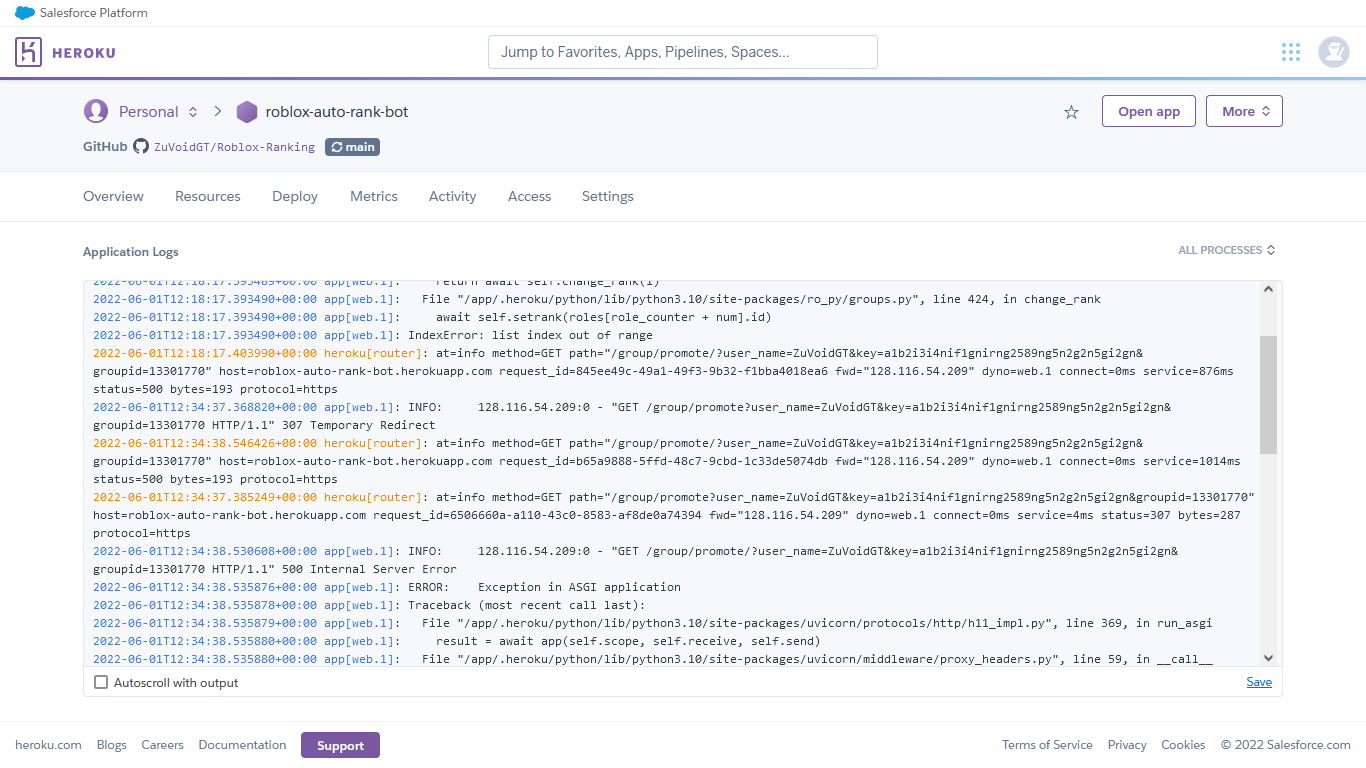Click the 'Application Logs' heading

[131, 252]
